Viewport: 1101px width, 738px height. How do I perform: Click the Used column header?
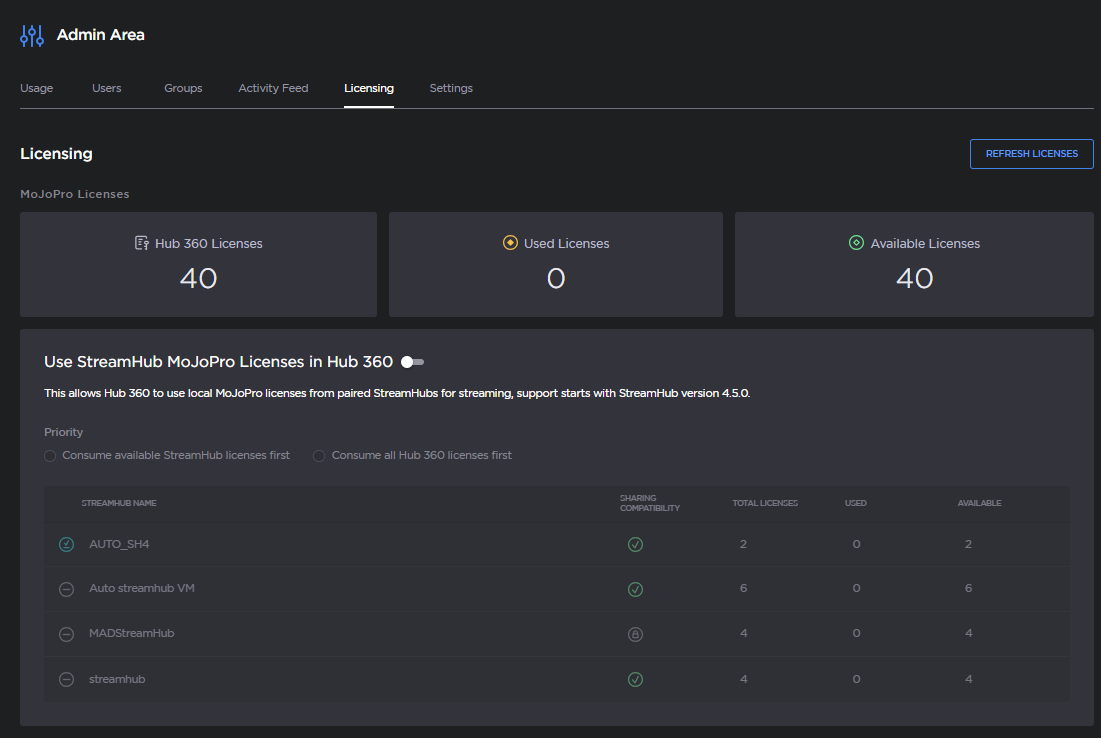tap(855, 503)
